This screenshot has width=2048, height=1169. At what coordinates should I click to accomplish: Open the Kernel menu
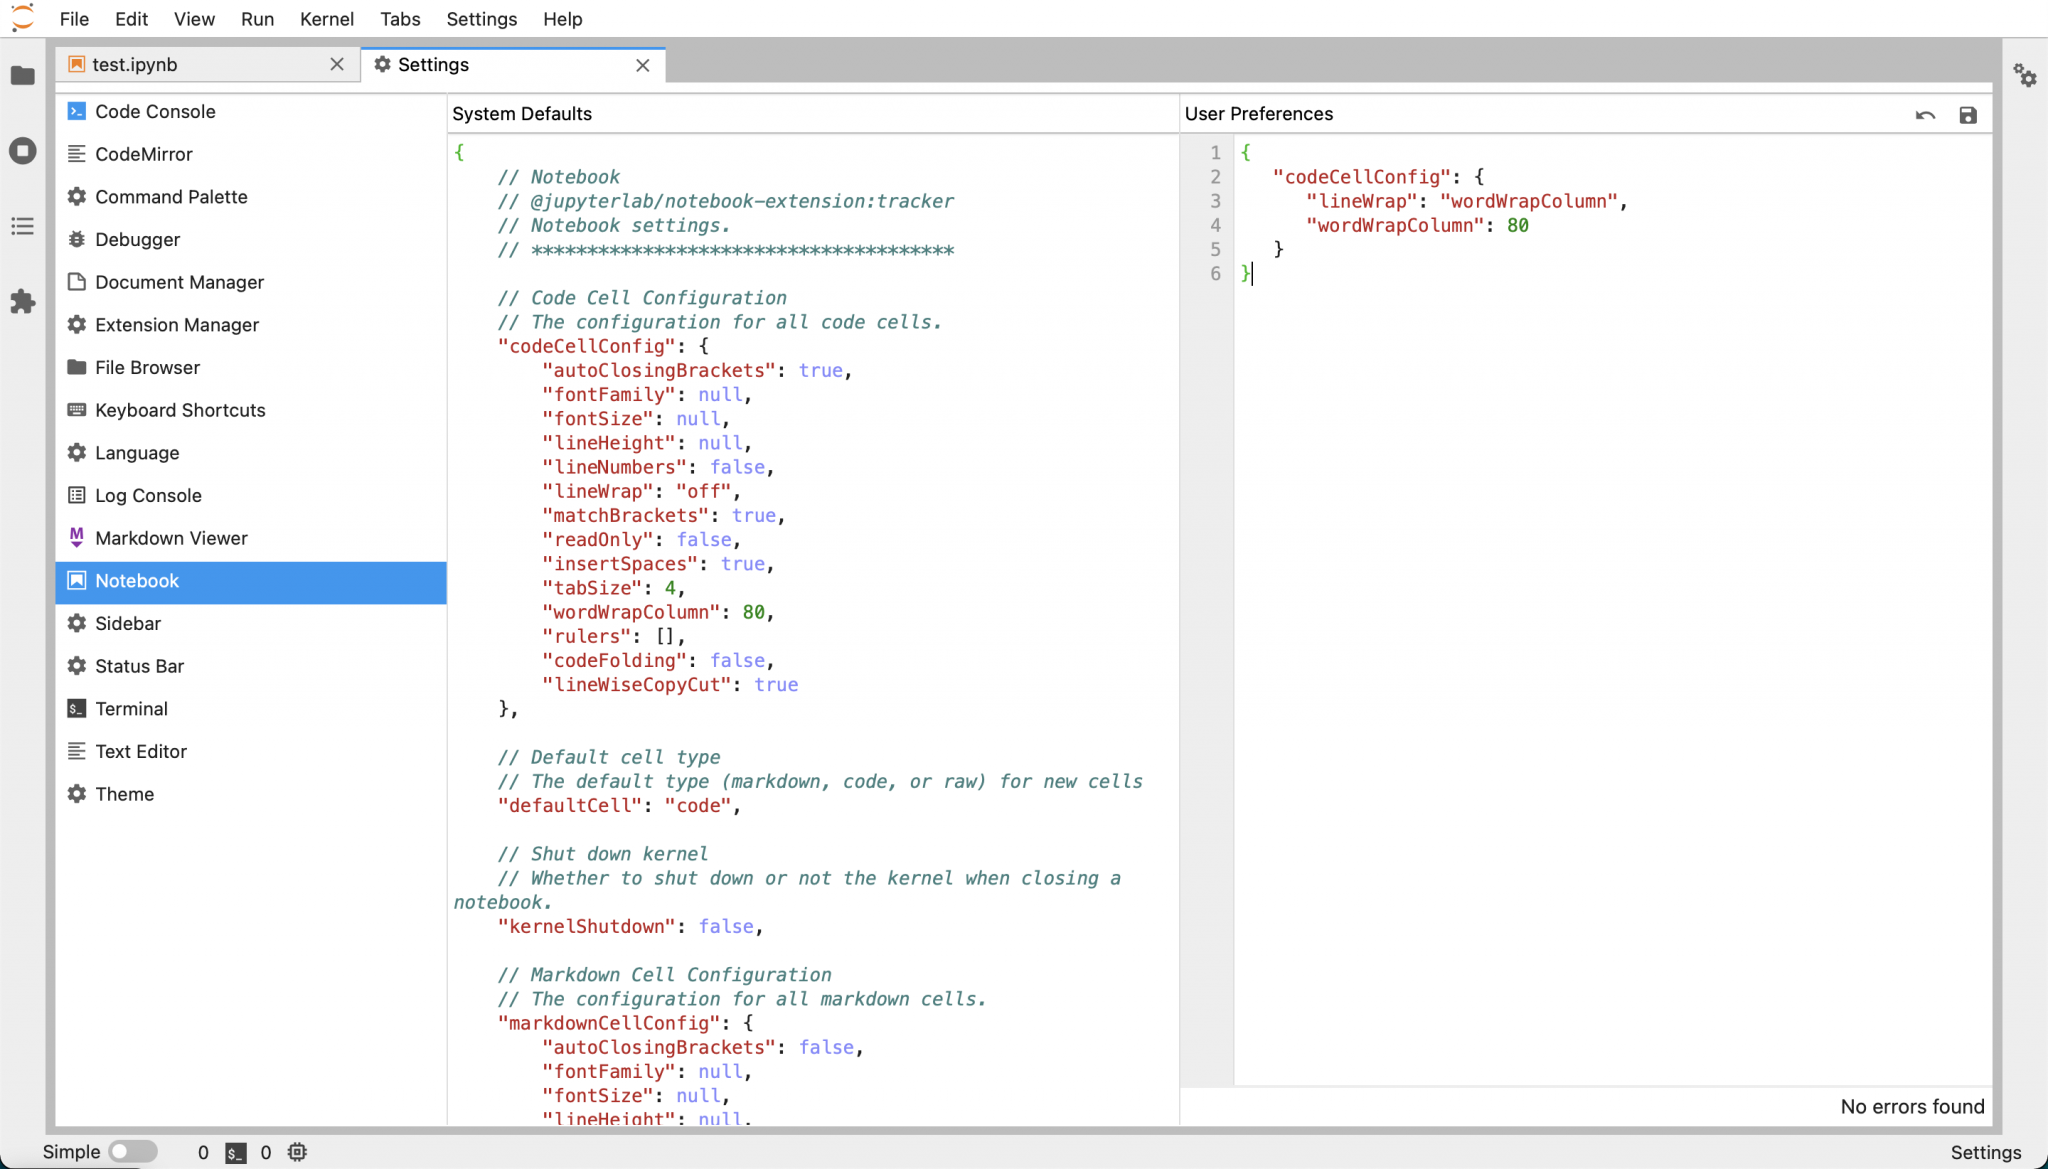[x=326, y=19]
